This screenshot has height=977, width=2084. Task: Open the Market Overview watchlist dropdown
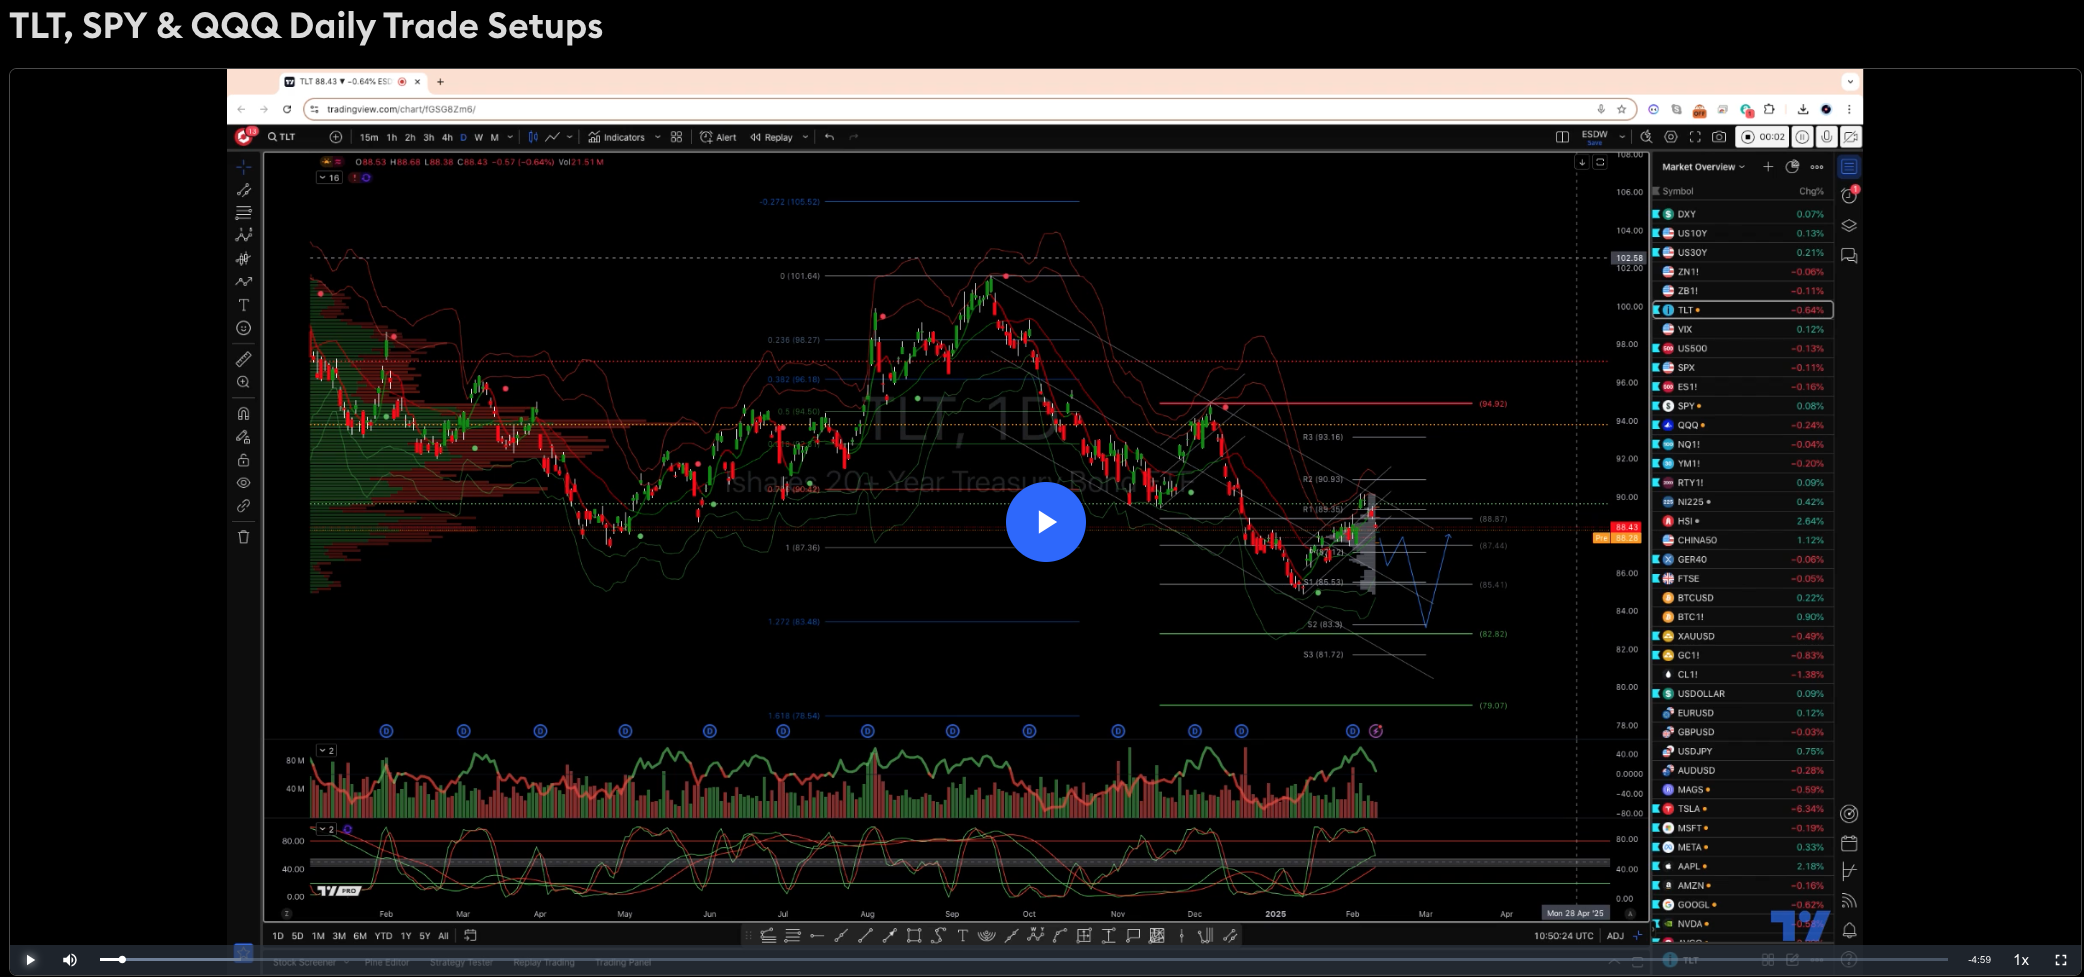tap(1703, 167)
